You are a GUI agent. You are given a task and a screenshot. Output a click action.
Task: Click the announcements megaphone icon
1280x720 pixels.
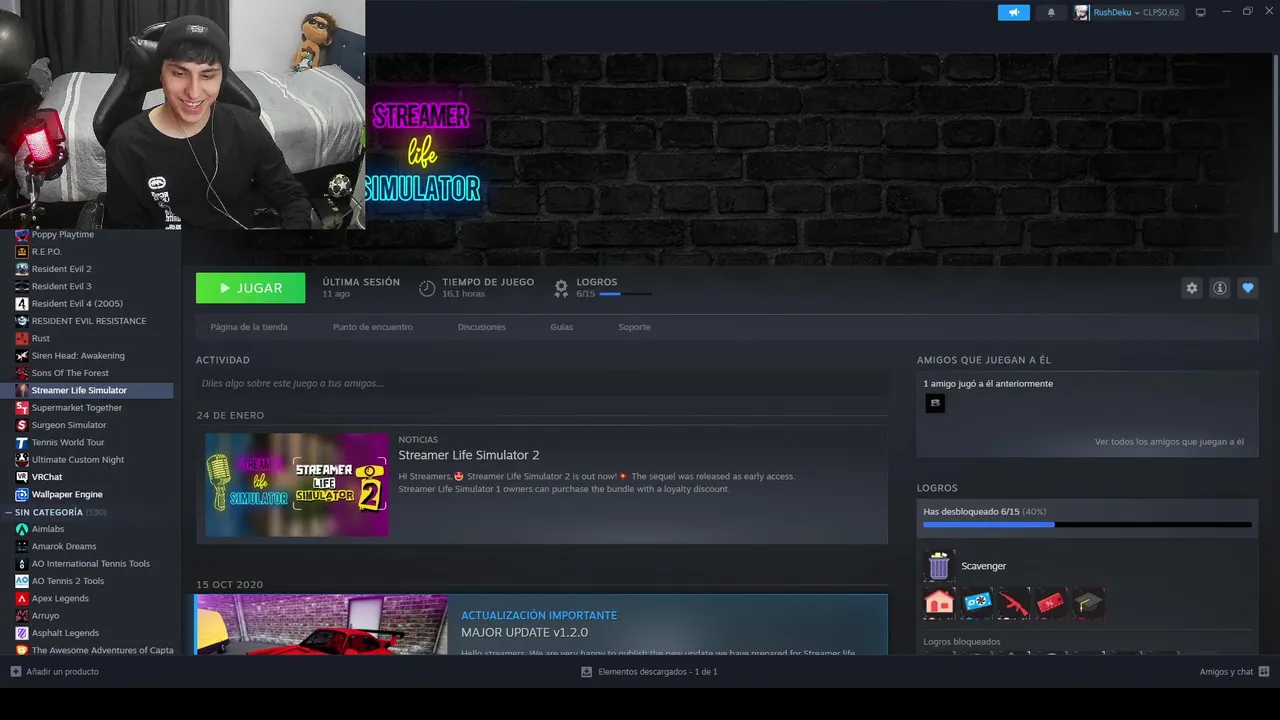(x=1013, y=13)
